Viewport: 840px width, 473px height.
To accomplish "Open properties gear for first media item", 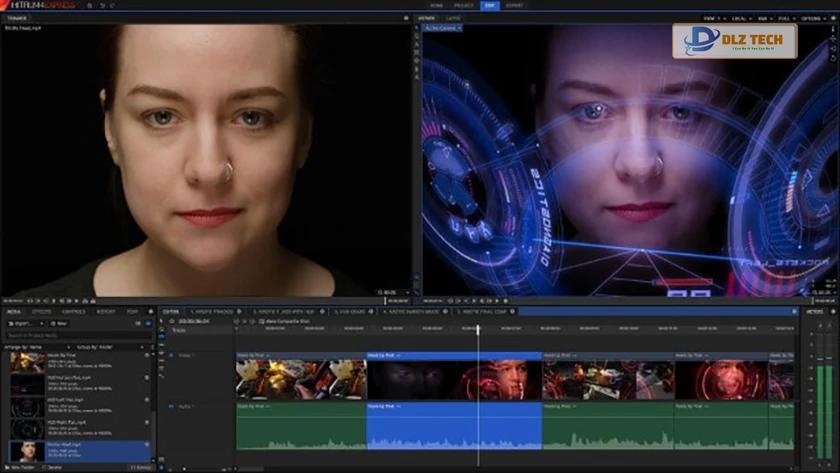I will (x=147, y=355).
